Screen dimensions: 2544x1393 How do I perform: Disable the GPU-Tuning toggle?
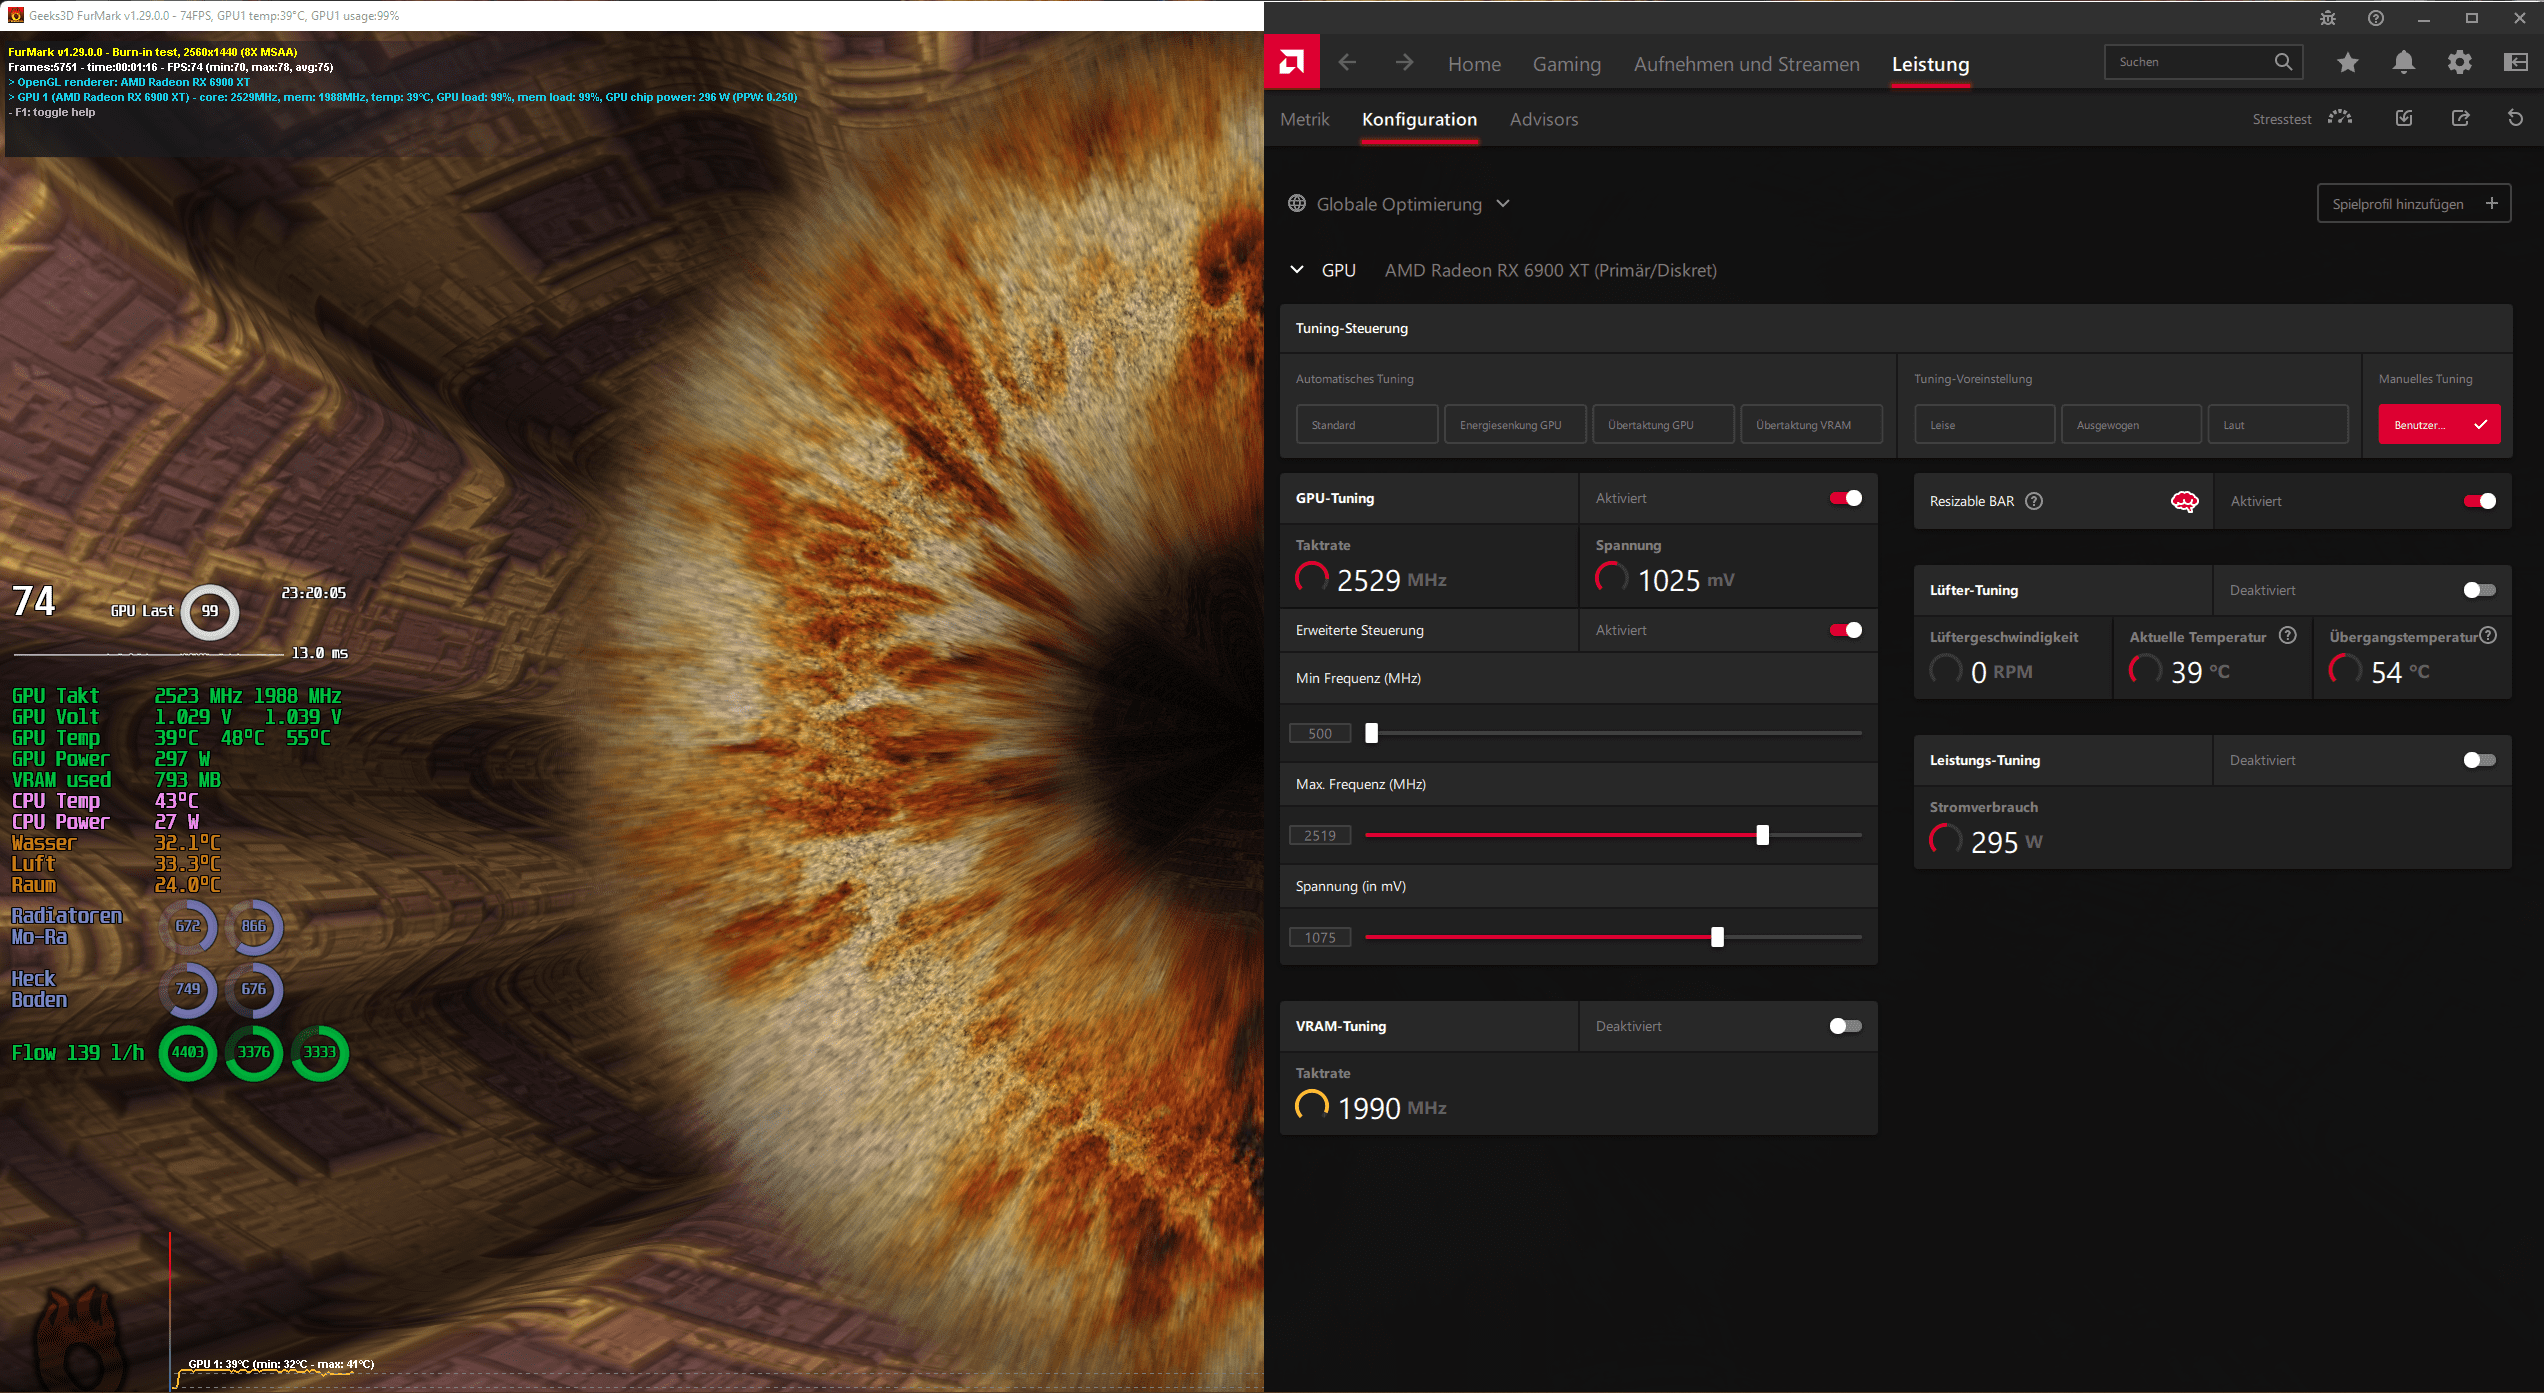[x=1845, y=498]
